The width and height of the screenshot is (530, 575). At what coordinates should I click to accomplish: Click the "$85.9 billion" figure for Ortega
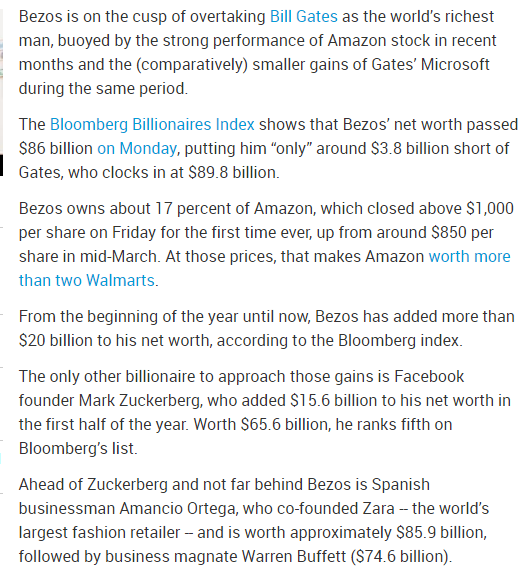pyautogui.click(x=441, y=533)
